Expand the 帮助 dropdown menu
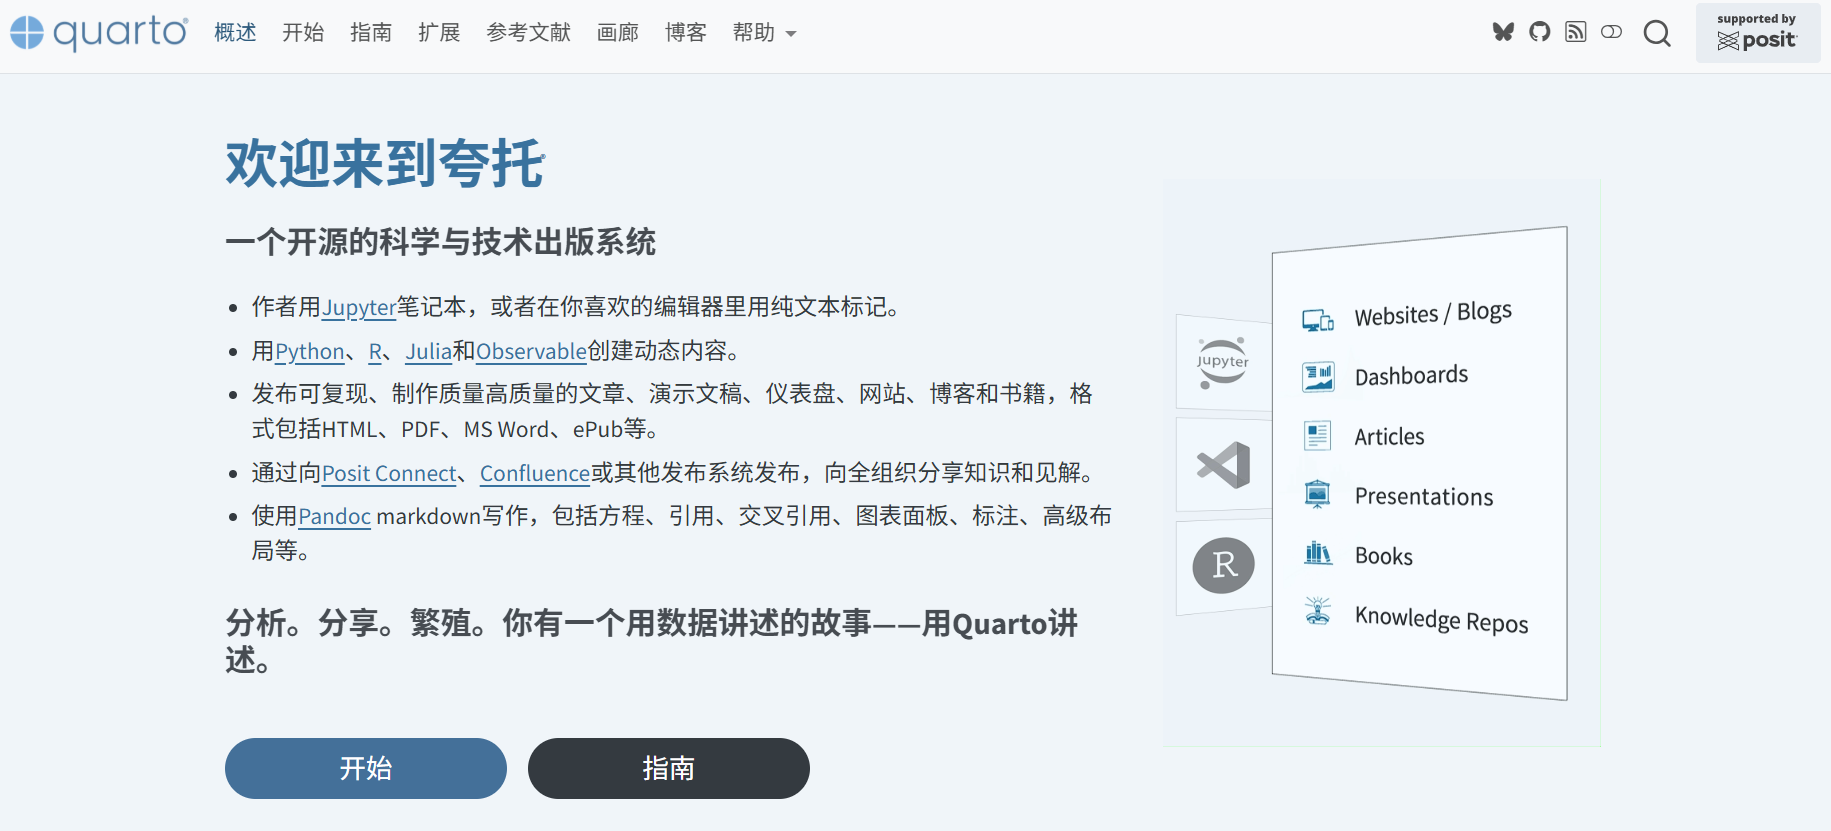 point(764,33)
